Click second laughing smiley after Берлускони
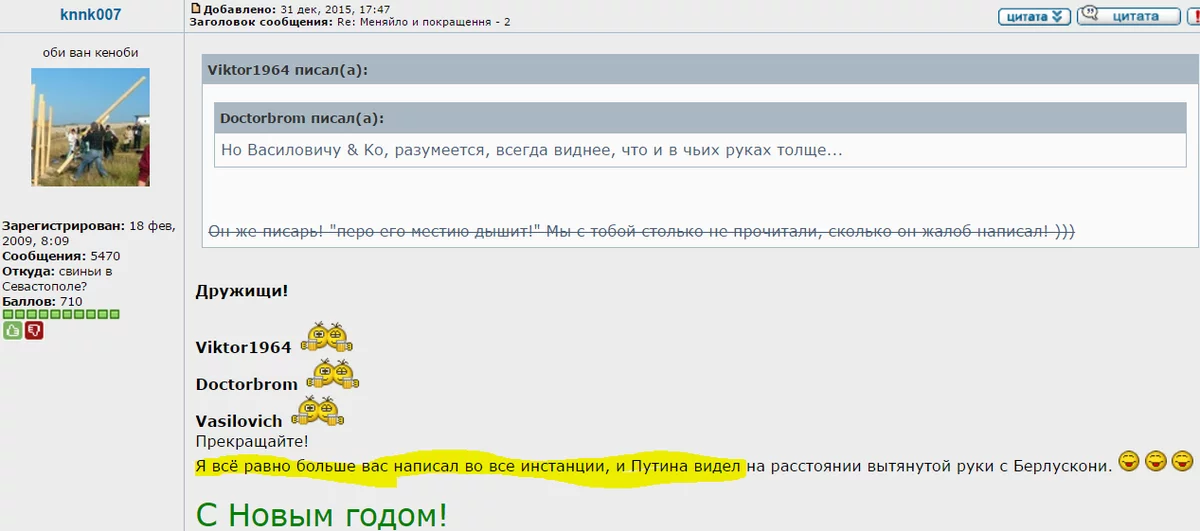The height and width of the screenshot is (531, 1200). click(1156, 462)
